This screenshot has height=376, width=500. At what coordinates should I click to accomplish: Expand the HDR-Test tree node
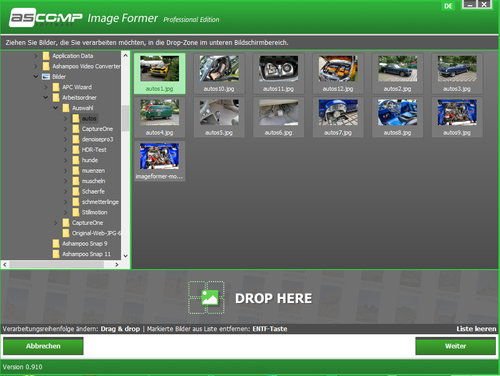point(66,150)
